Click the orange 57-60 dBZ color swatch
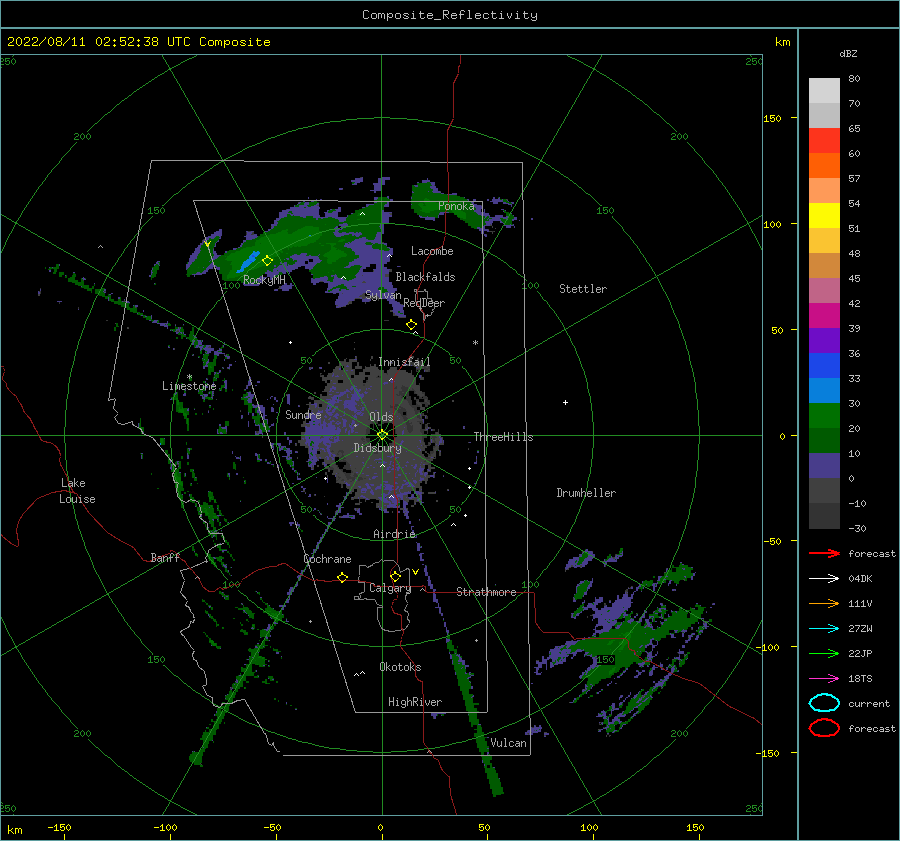Image resolution: width=900 pixels, height=841 pixels. click(x=824, y=166)
